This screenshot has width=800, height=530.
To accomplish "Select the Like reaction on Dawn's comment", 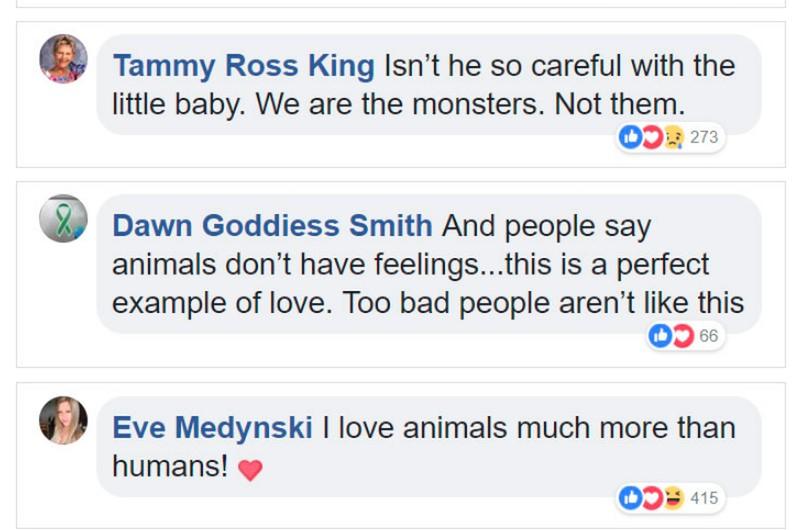I will [661, 336].
